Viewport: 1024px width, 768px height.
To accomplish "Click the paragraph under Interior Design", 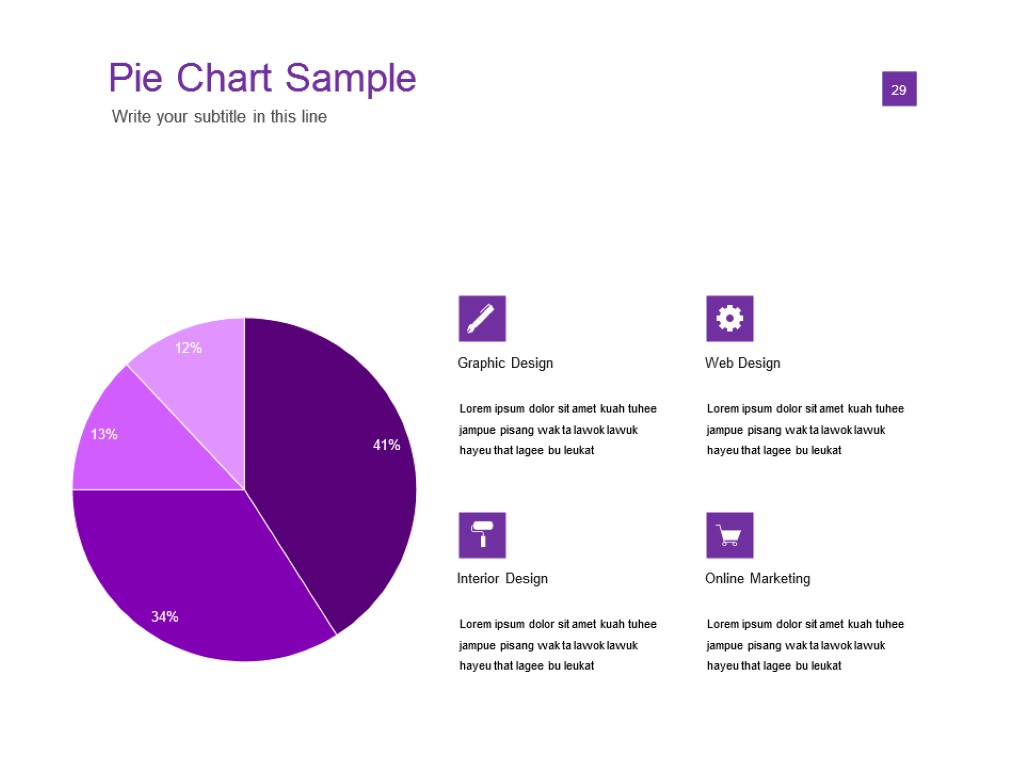I will (558, 645).
